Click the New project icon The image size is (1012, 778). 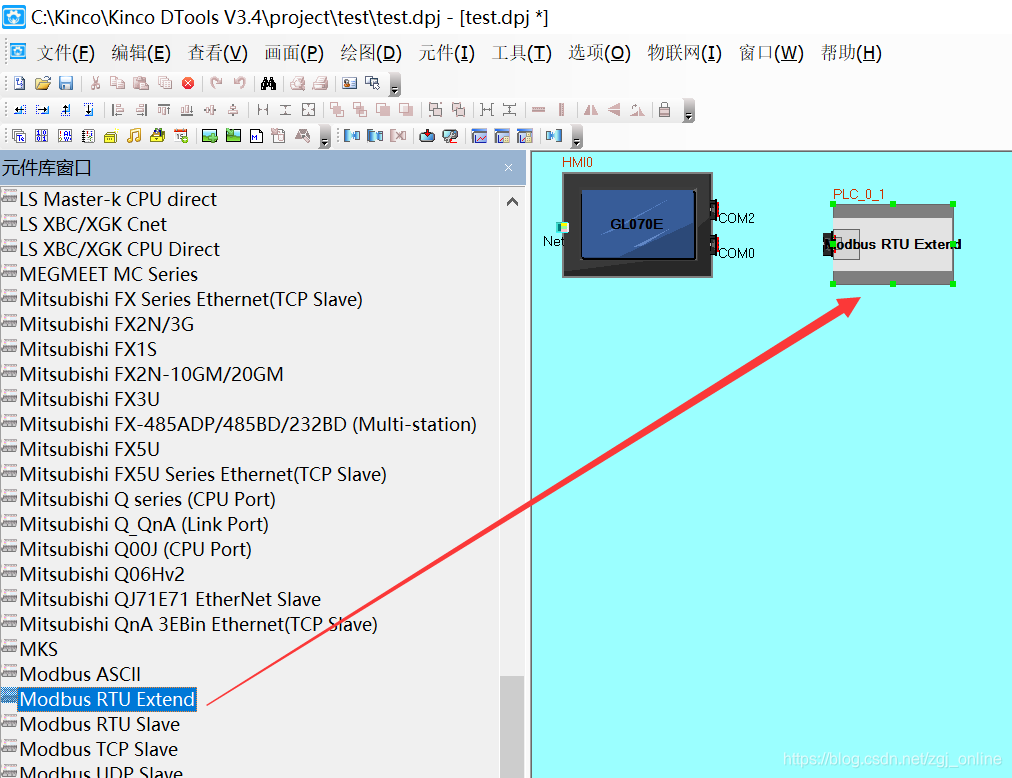tap(19, 83)
